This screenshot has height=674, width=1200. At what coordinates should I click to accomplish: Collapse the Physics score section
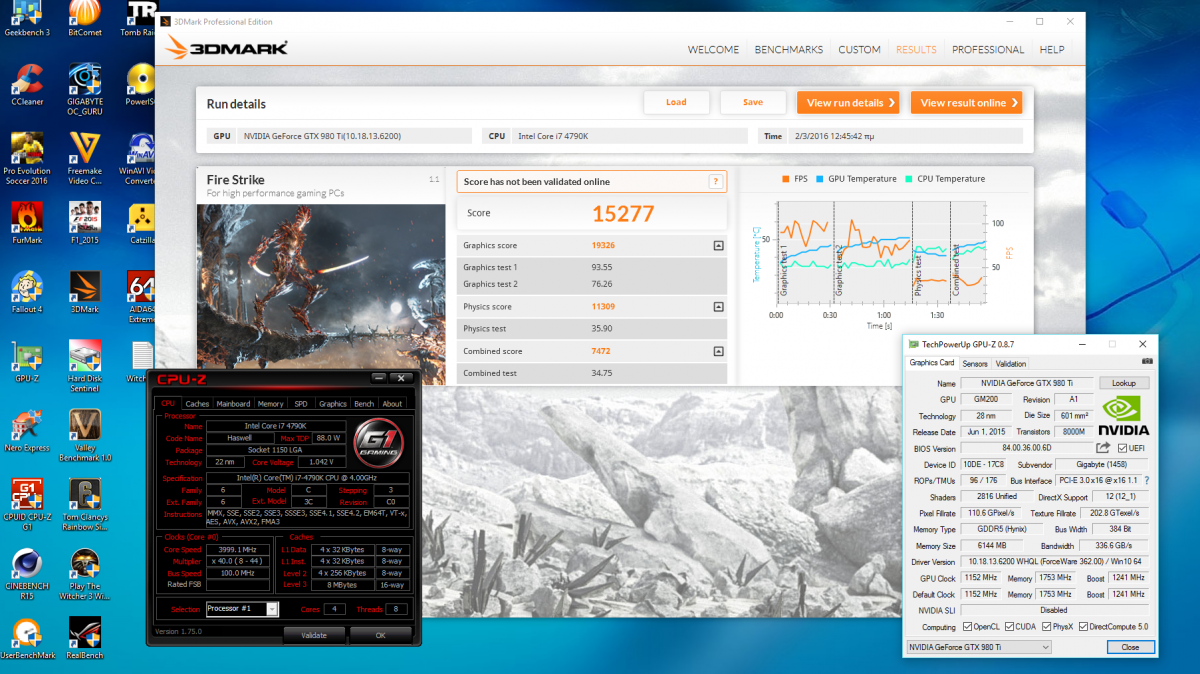718,307
